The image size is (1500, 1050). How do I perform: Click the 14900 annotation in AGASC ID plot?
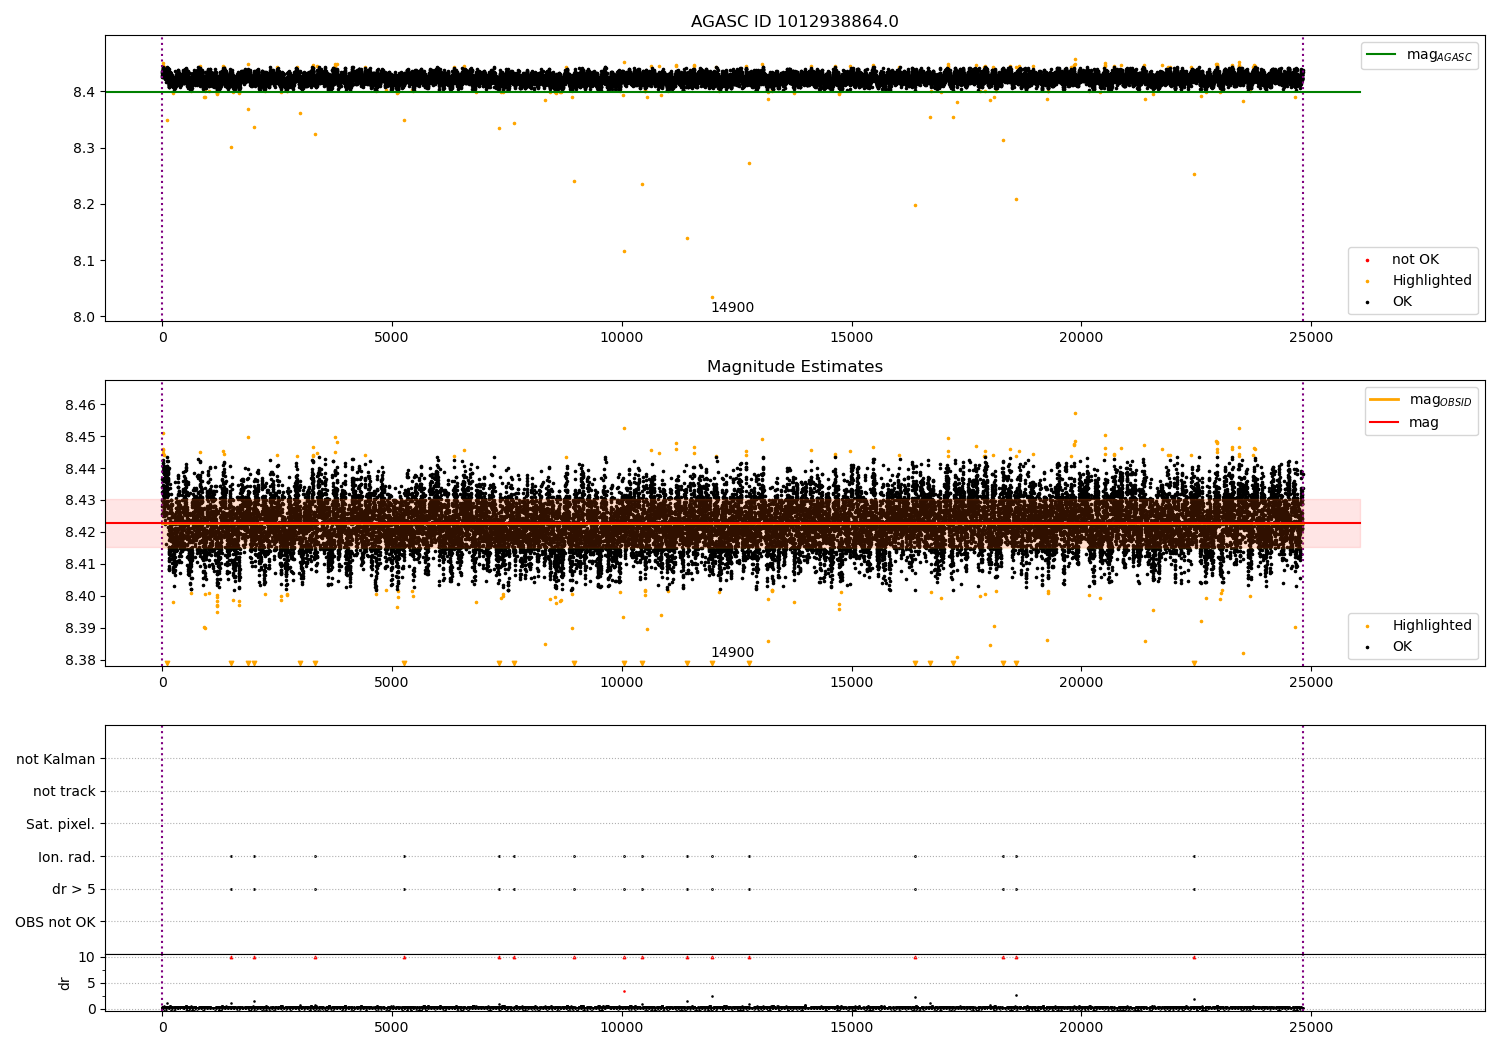click(732, 307)
